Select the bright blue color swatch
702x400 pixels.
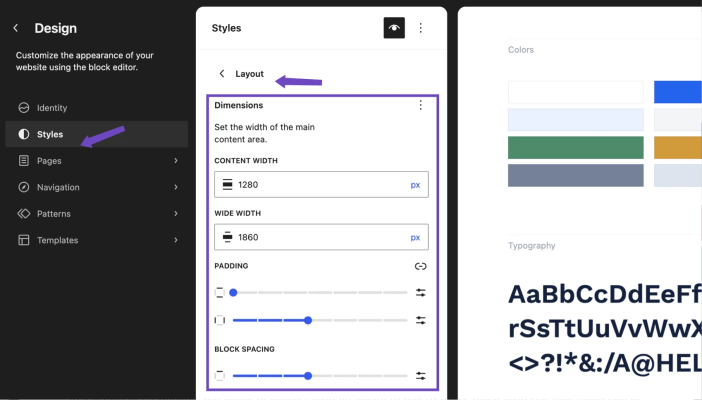pos(678,92)
